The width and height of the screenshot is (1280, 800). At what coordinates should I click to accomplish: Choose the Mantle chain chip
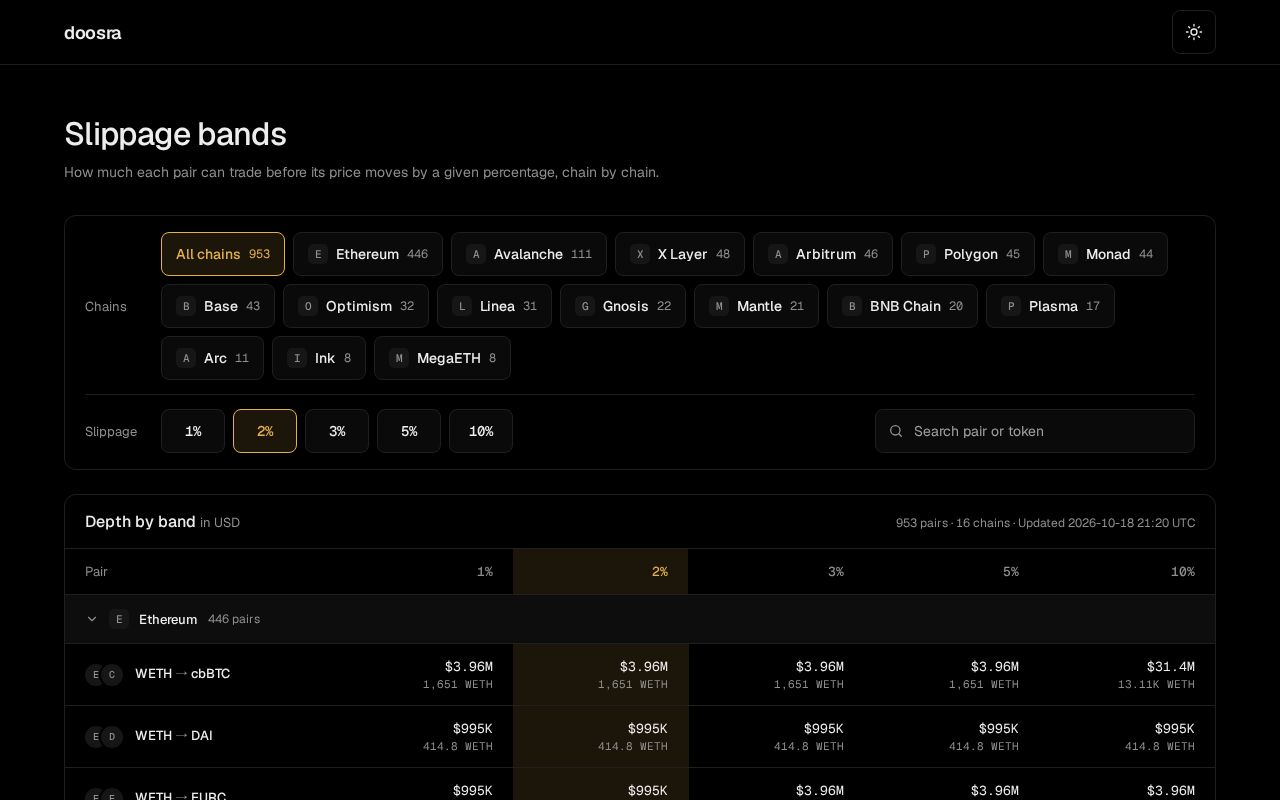(756, 306)
